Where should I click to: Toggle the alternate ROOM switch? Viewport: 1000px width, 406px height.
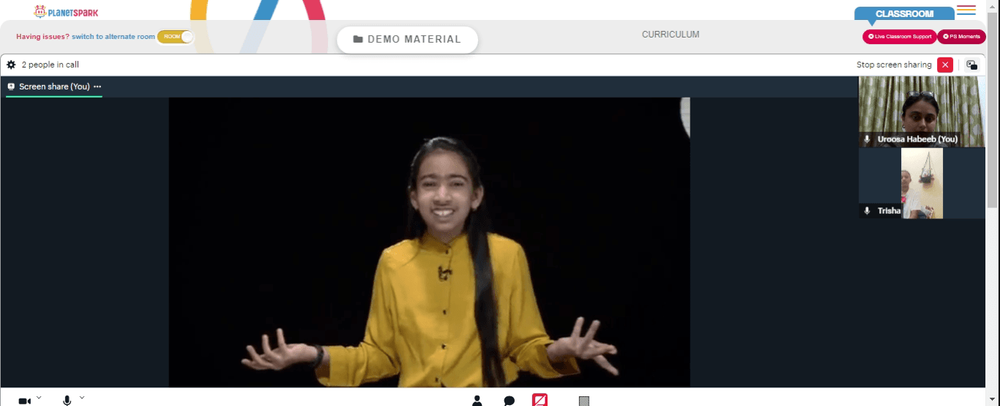pos(175,36)
